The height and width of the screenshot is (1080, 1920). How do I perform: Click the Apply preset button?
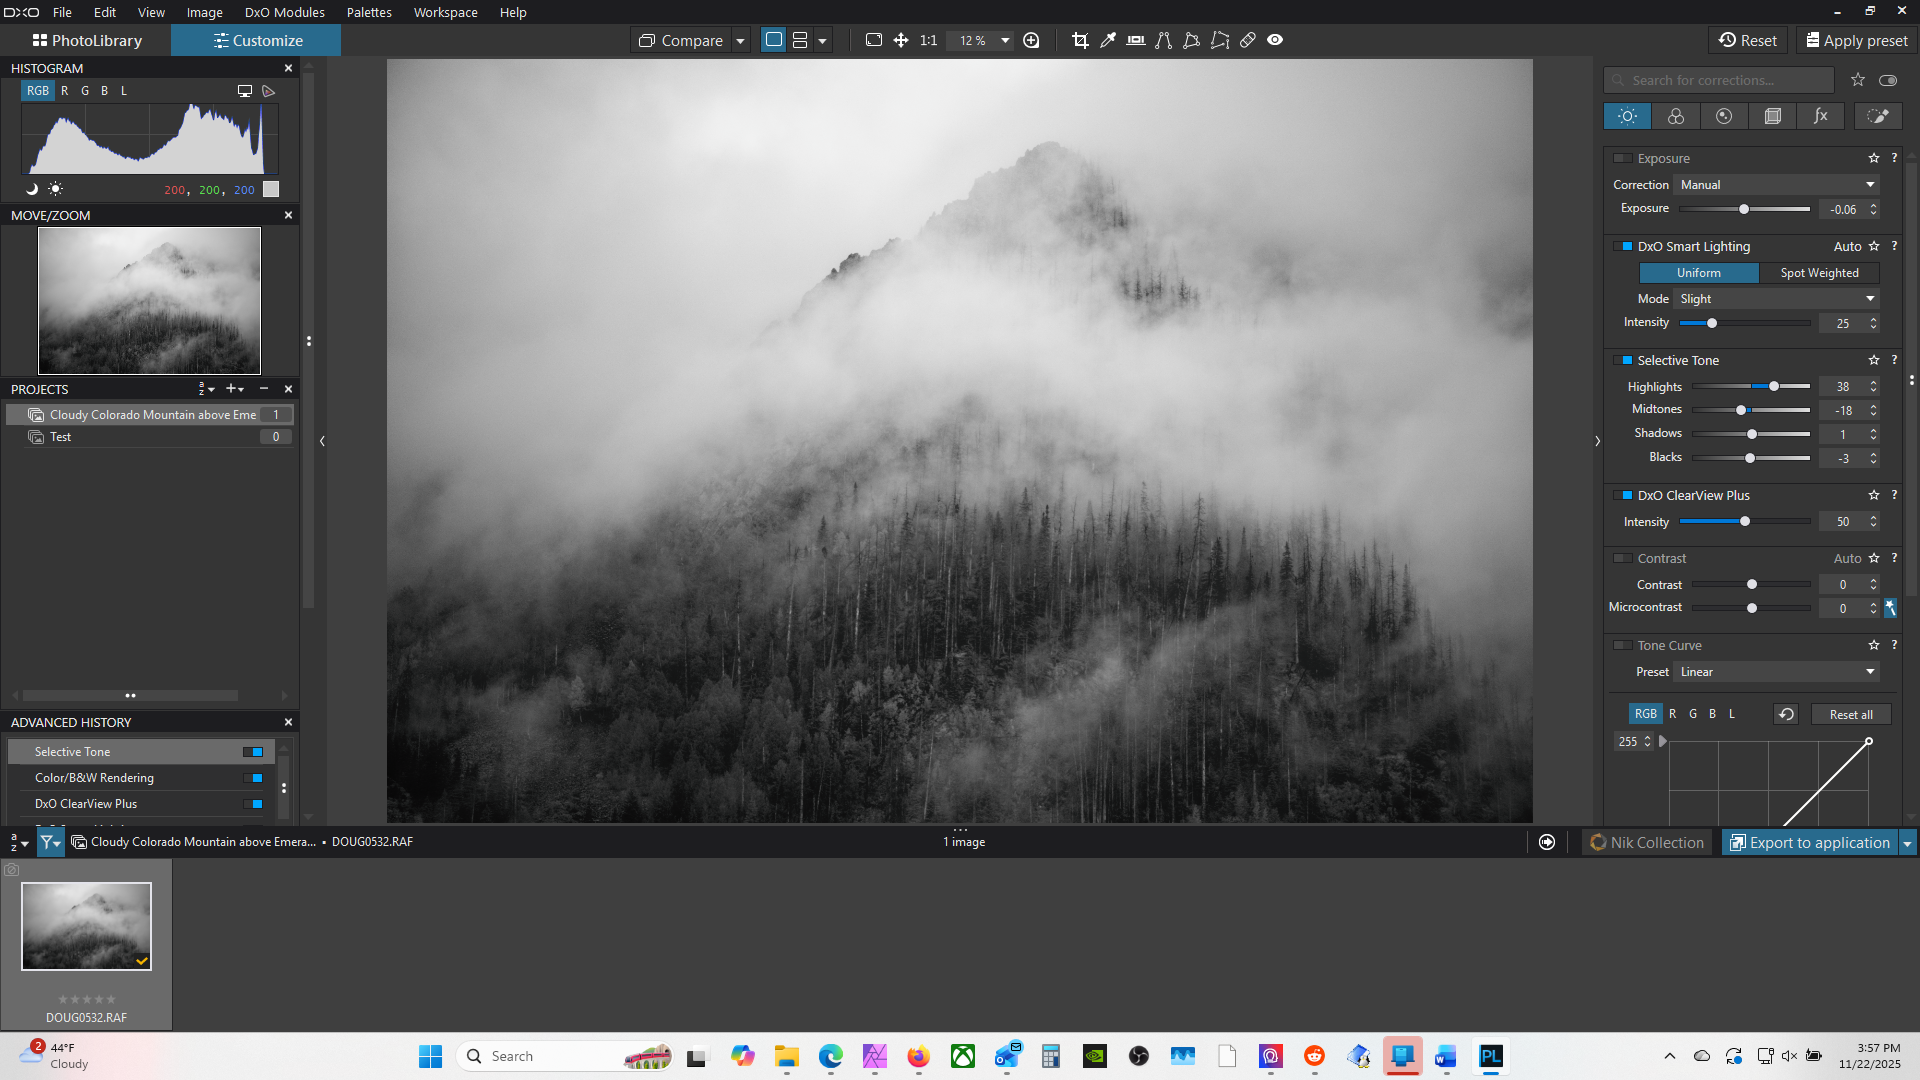[x=1856, y=40]
